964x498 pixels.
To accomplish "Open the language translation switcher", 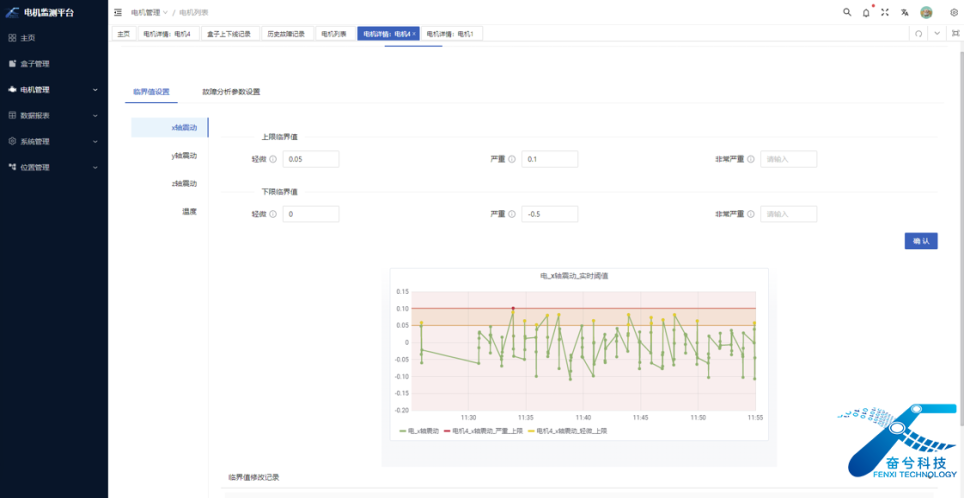I will click(905, 12).
